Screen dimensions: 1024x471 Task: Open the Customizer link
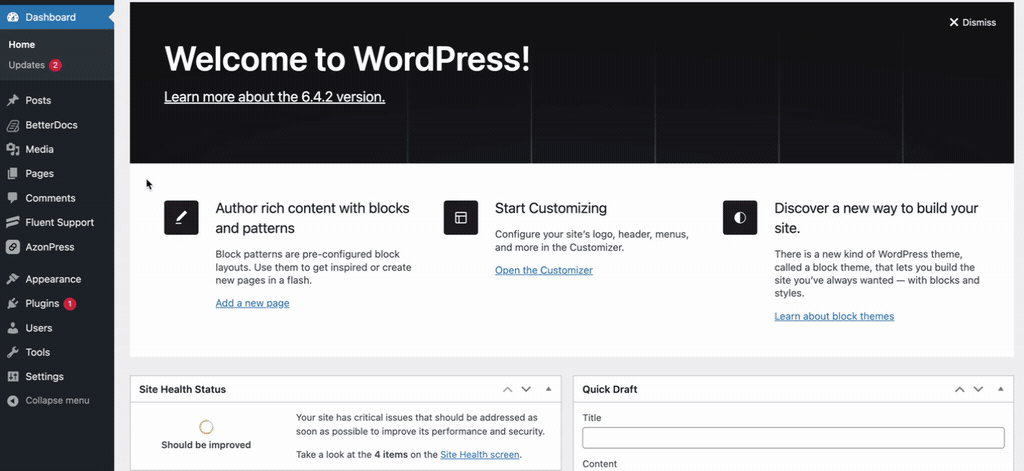pos(543,270)
